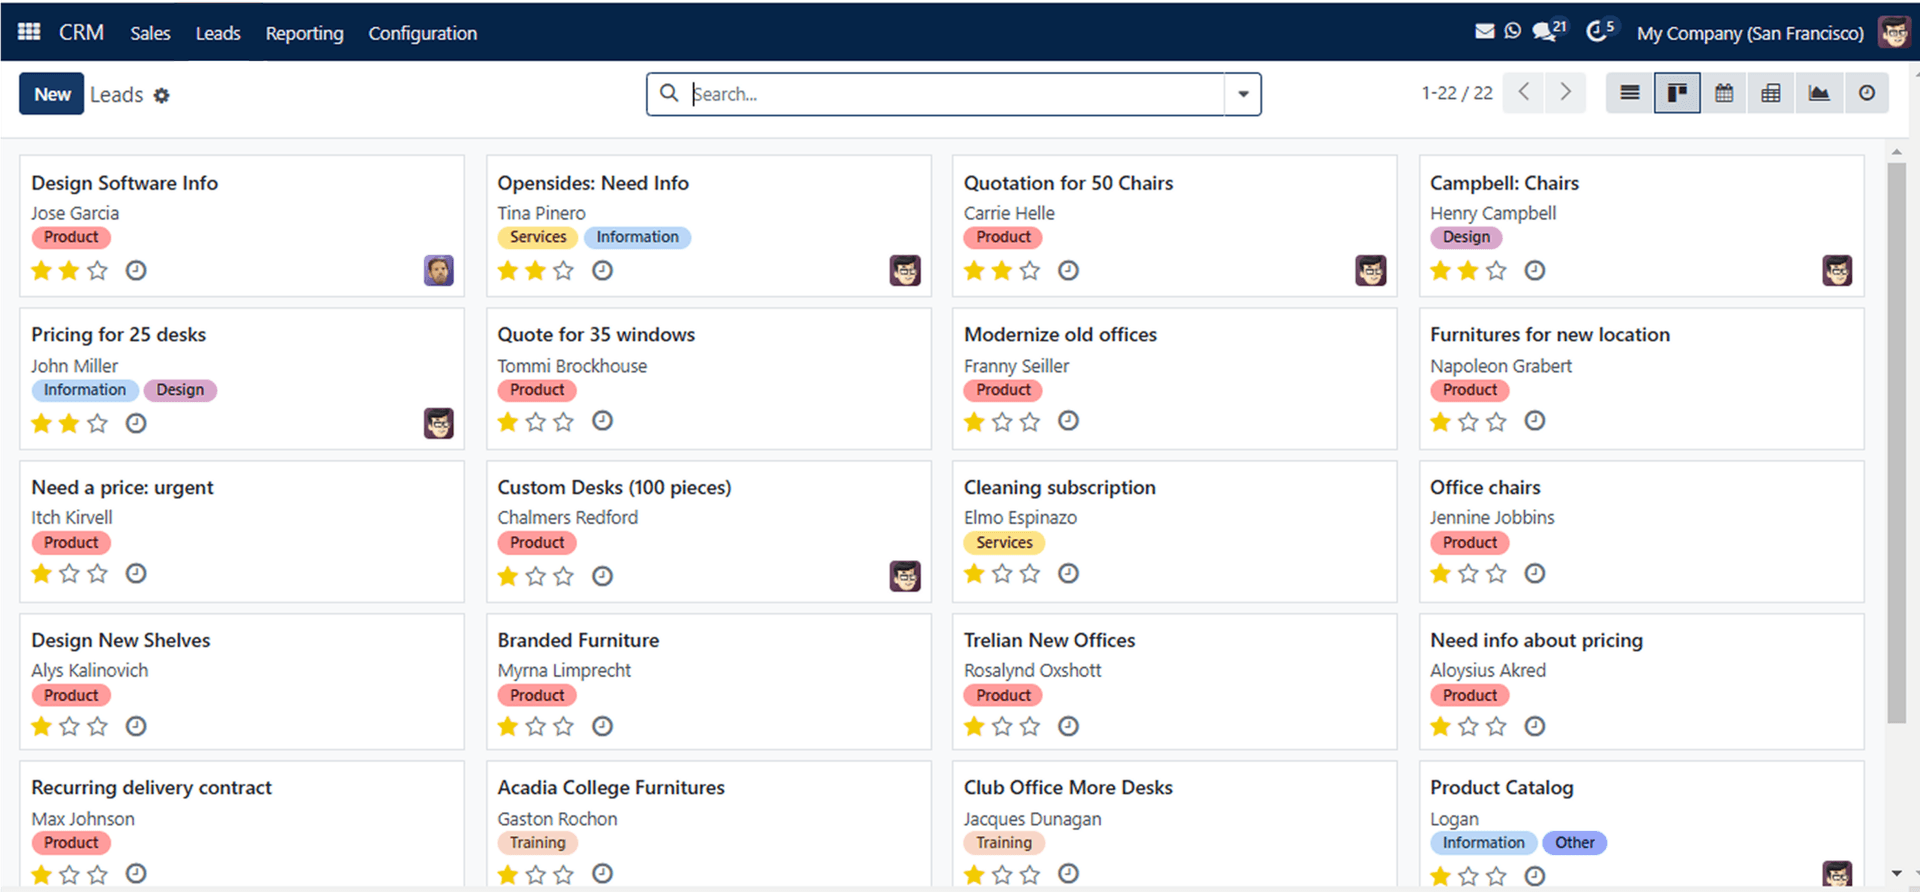
Task: Click the Design tag on Campbell: Chairs card
Action: (1466, 237)
